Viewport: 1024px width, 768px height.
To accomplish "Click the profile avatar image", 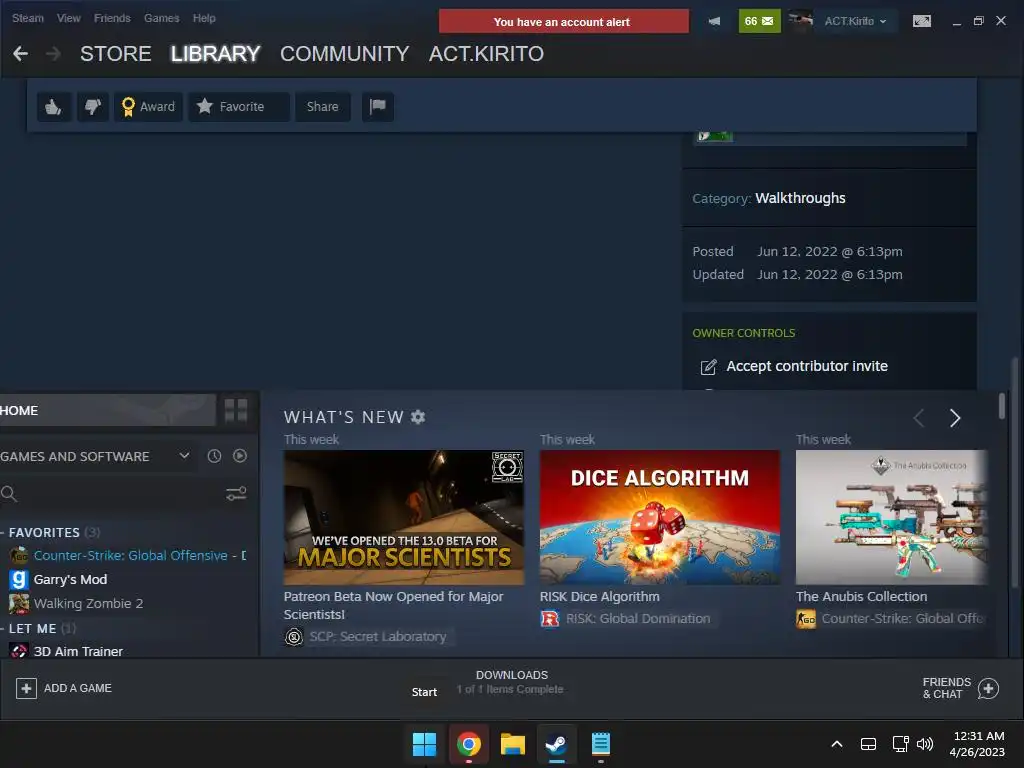I will [x=800, y=21].
